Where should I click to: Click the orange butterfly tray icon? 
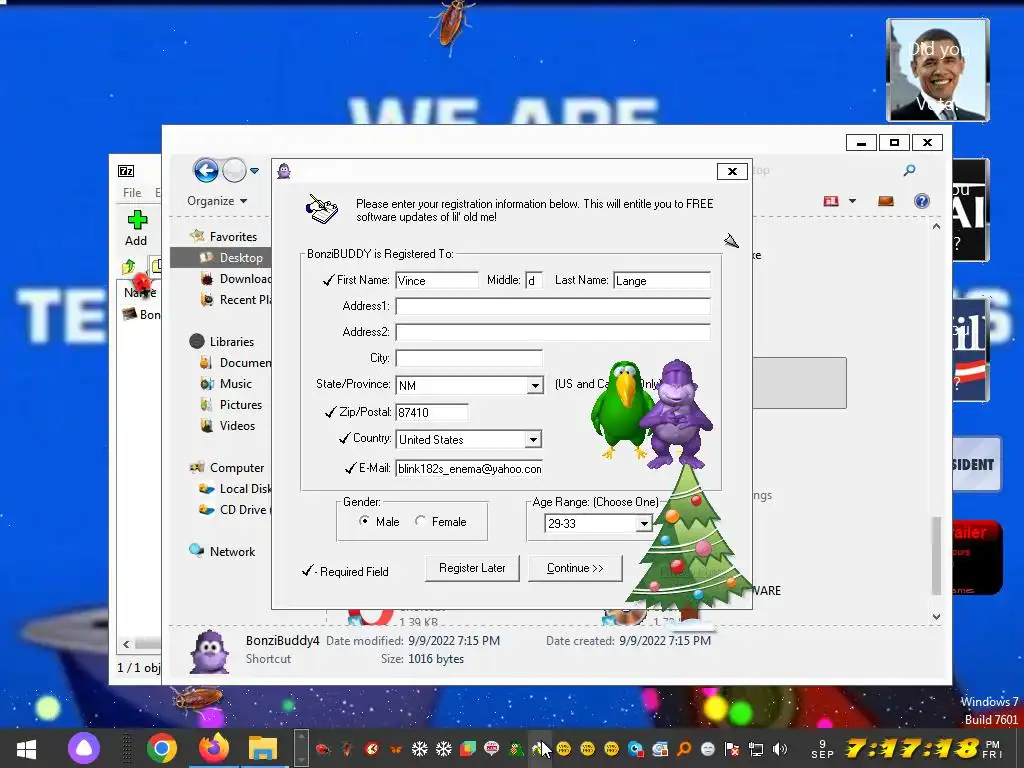(x=396, y=749)
